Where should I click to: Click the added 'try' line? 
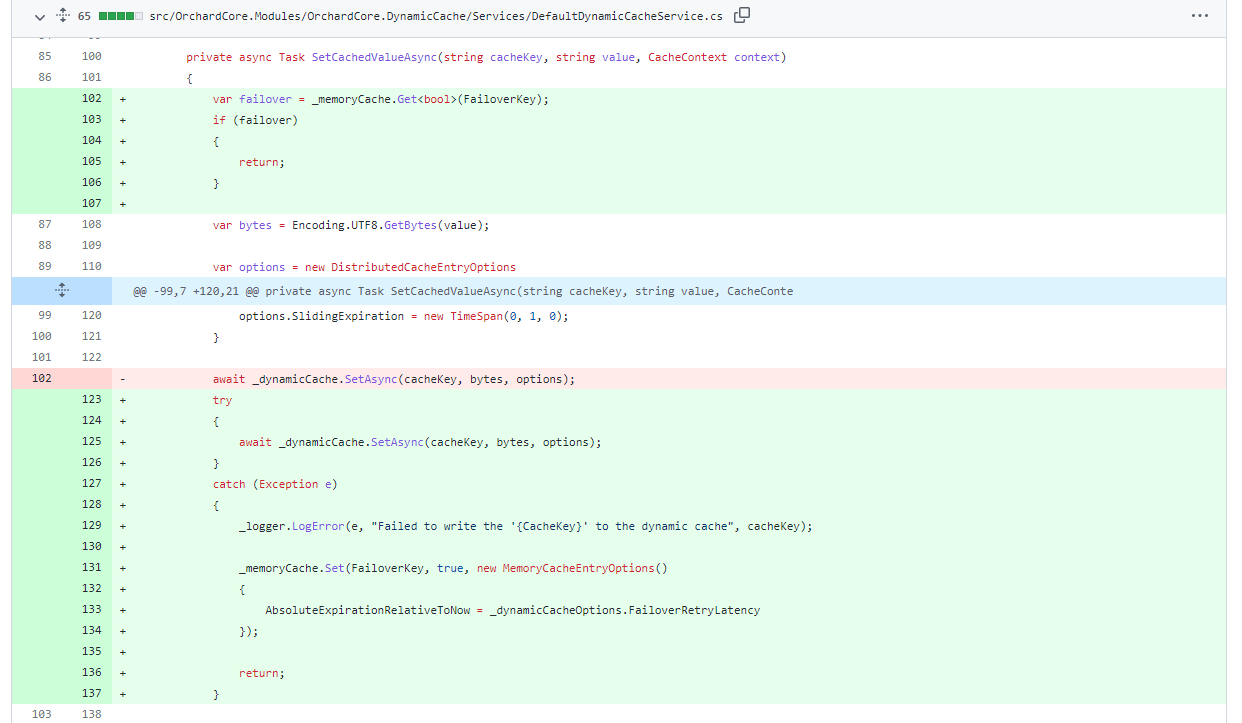pos(222,401)
